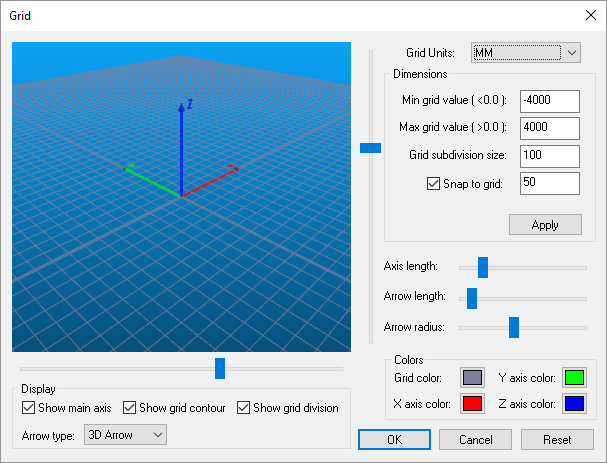Toggle Show grid division option
The image size is (607, 463).
click(243, 408)
